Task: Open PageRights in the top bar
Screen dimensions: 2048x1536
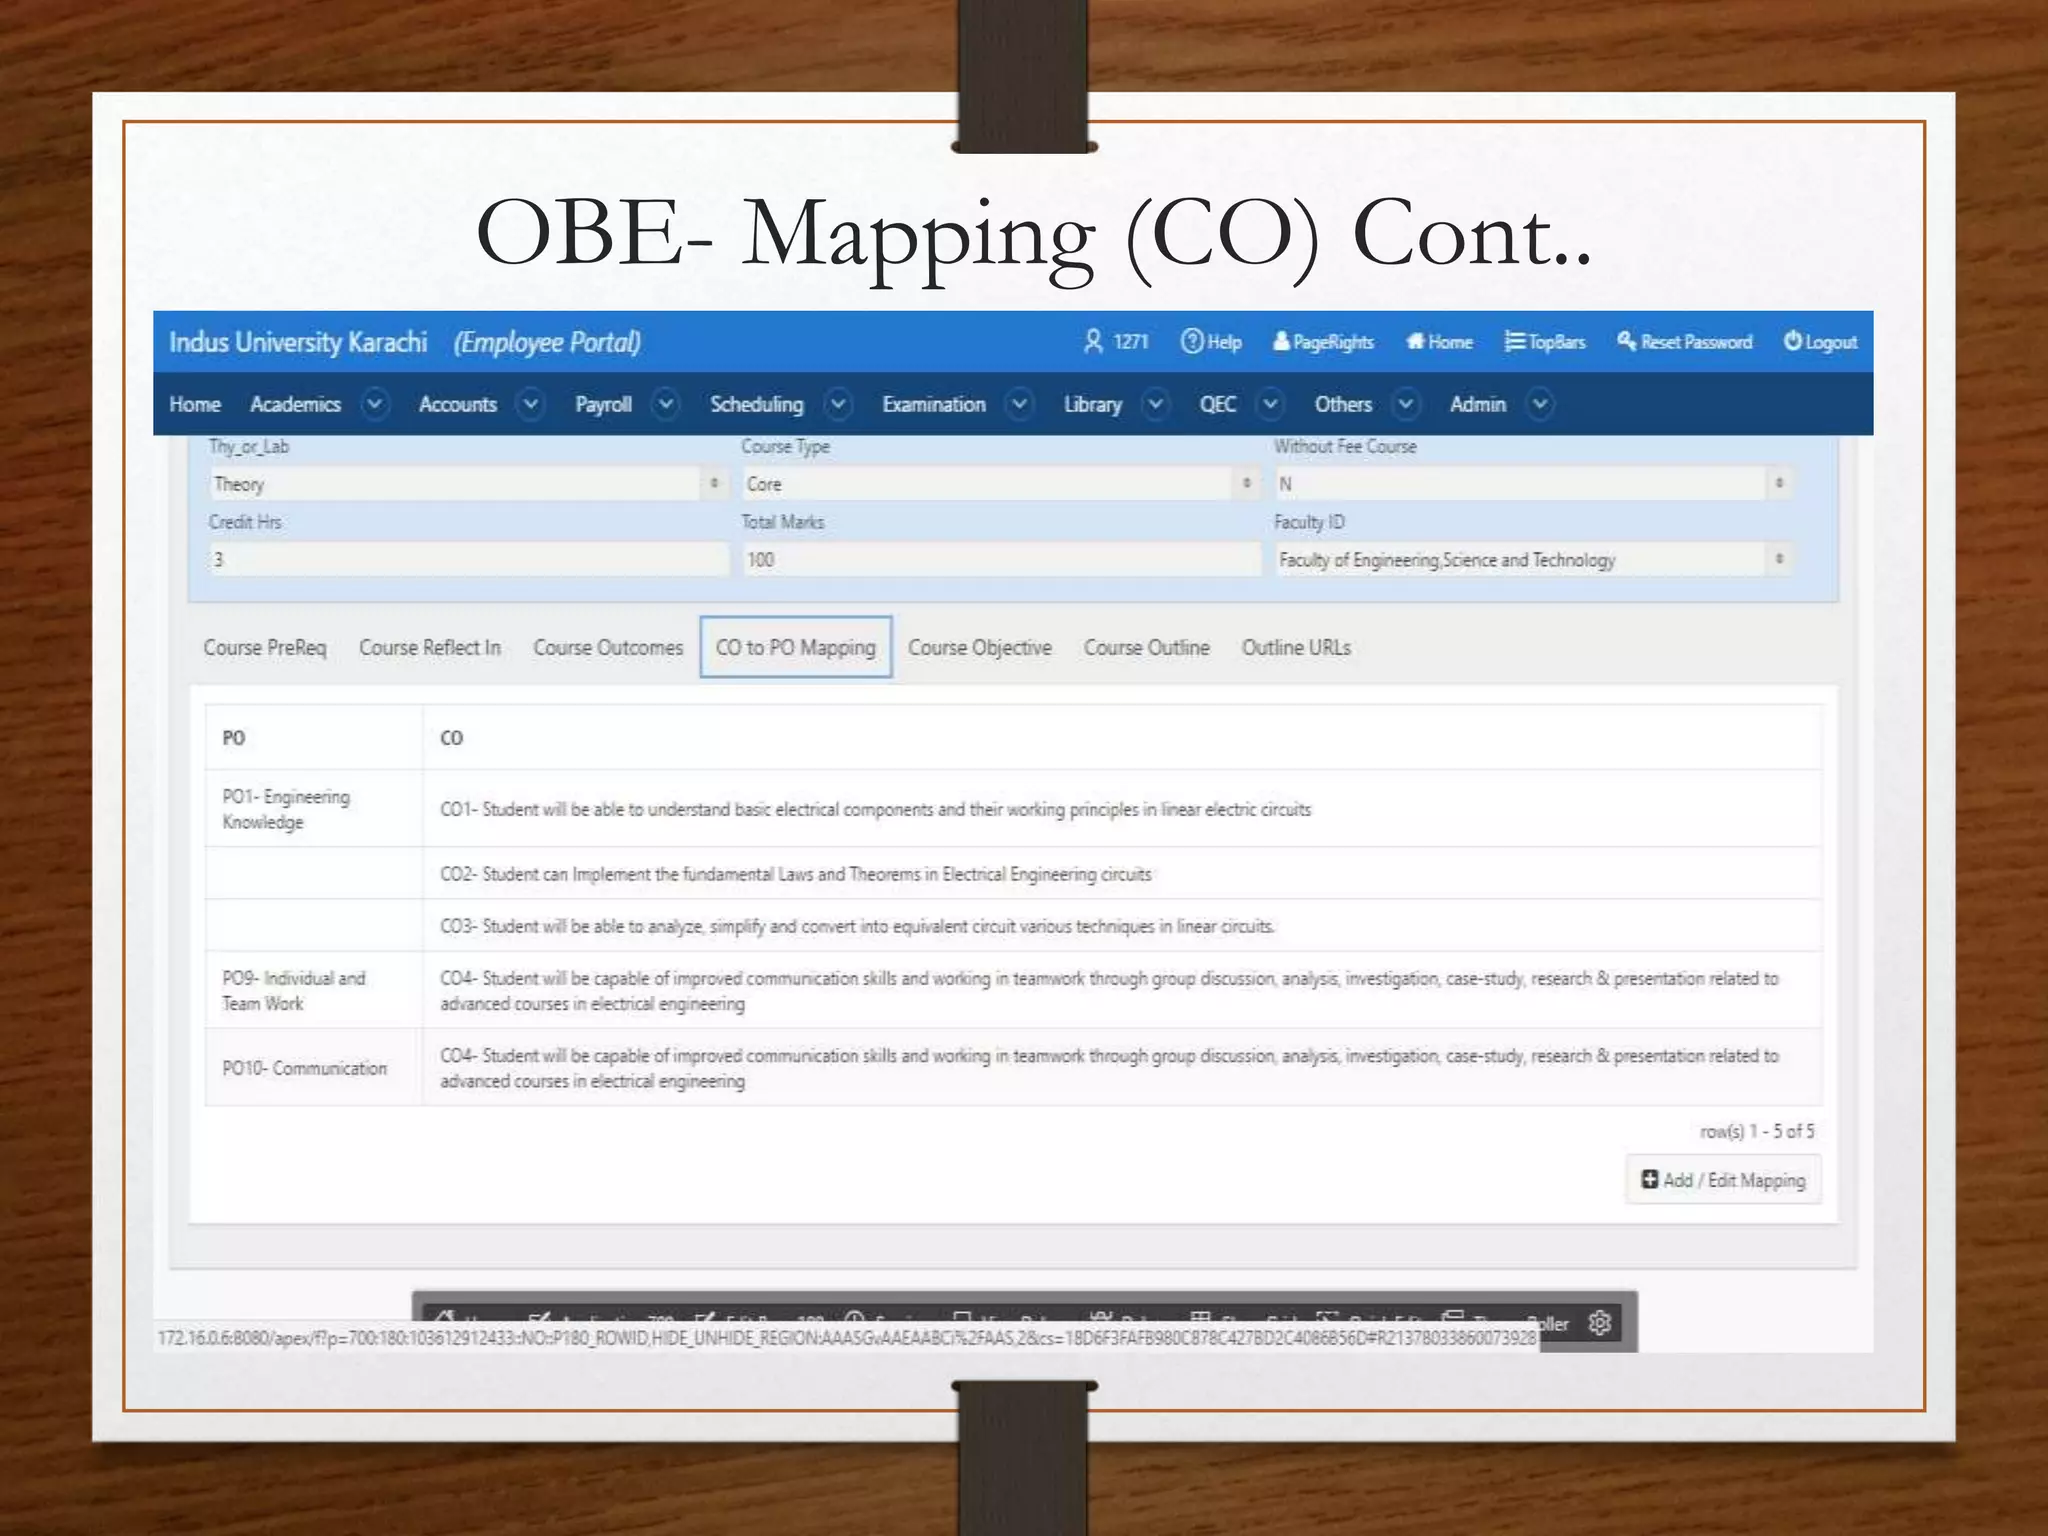Action: click(1323, 342)
